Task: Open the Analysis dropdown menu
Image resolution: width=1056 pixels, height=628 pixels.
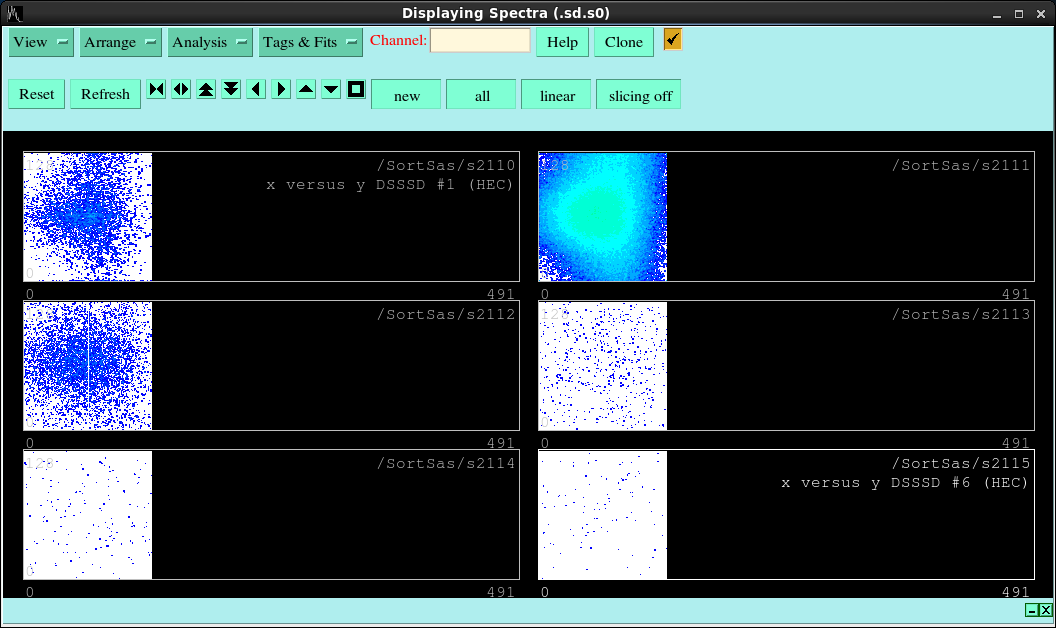Action: (210, 42)
